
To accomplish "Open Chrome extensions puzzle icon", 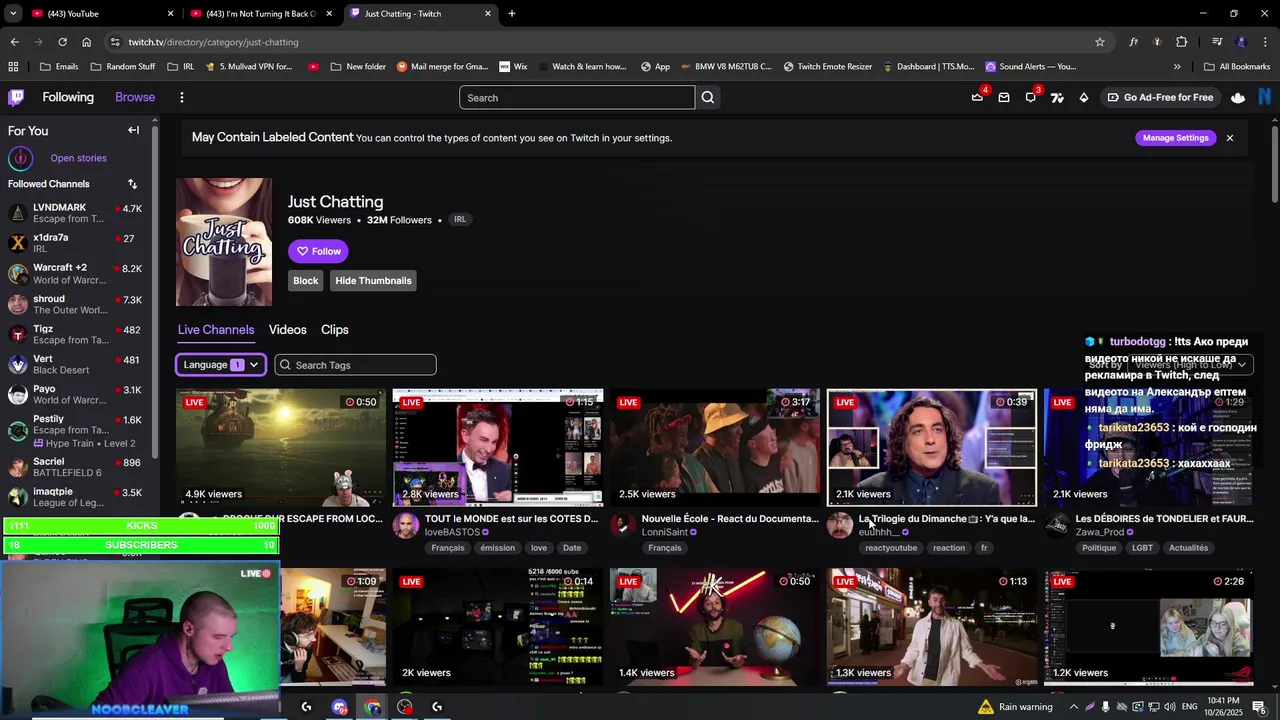I will coord(1181,42).
